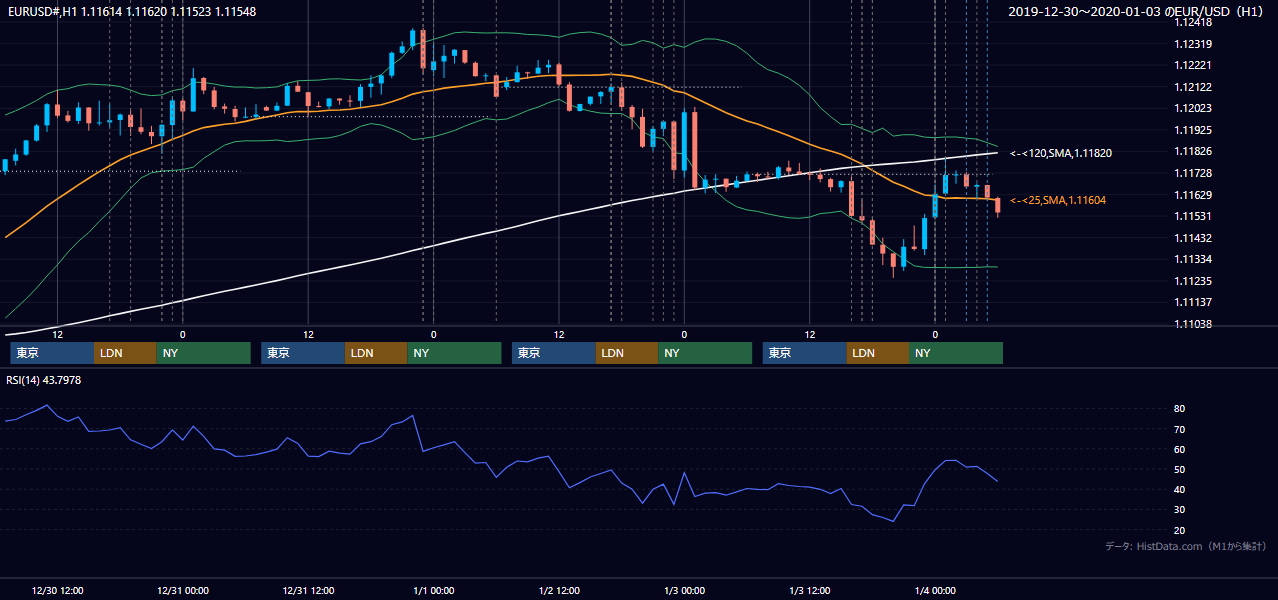Click price axis value 1.11826
The image size is (1278, 600).
(x=1193, y=151)
